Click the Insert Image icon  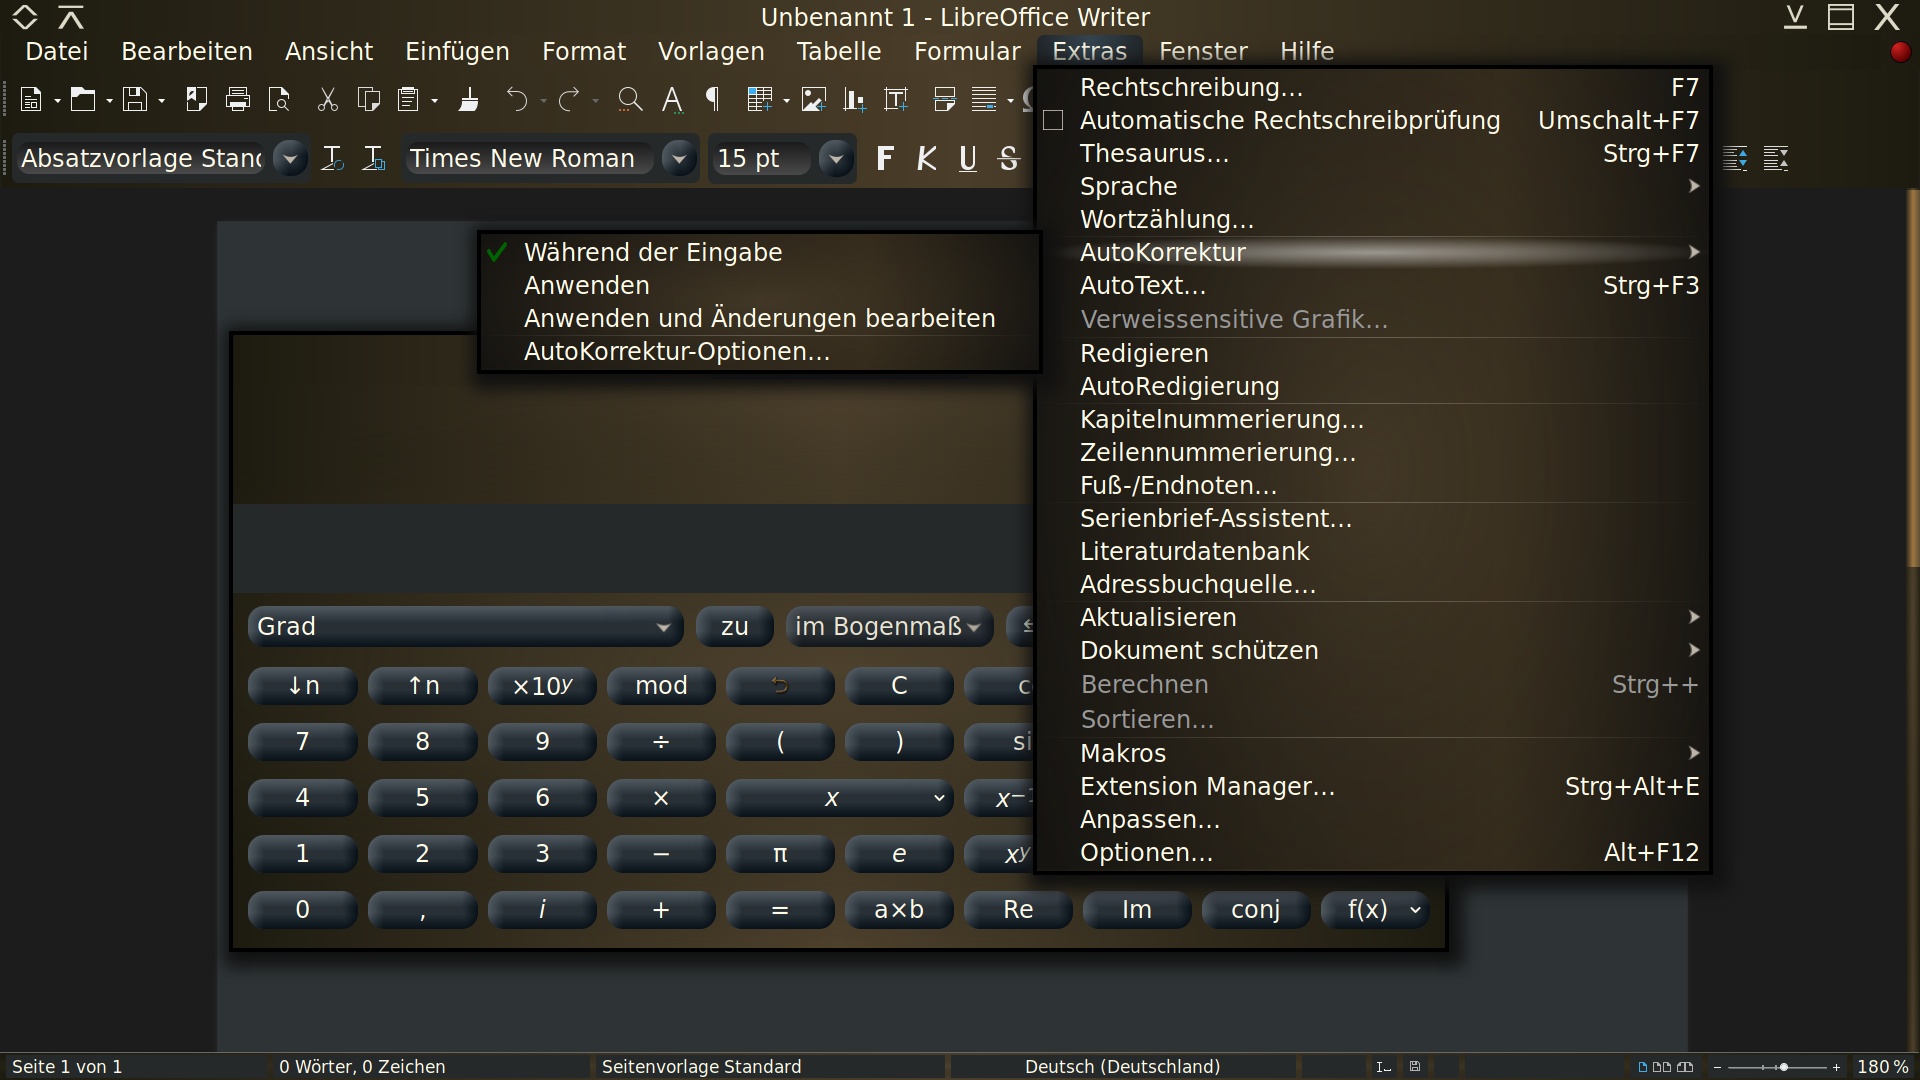pyautogui.click(x=814, y=99)
